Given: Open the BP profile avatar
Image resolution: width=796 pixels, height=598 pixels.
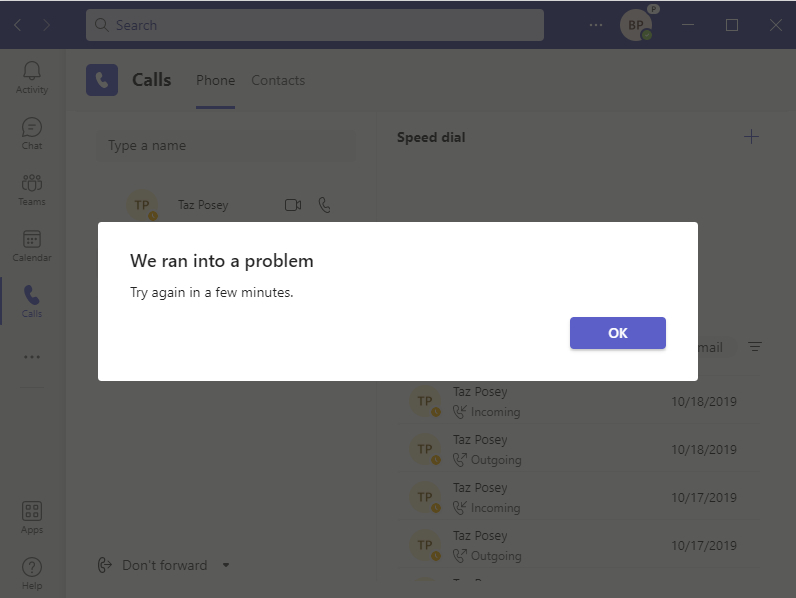Looking at the screenshot, I should pos(636,25).
